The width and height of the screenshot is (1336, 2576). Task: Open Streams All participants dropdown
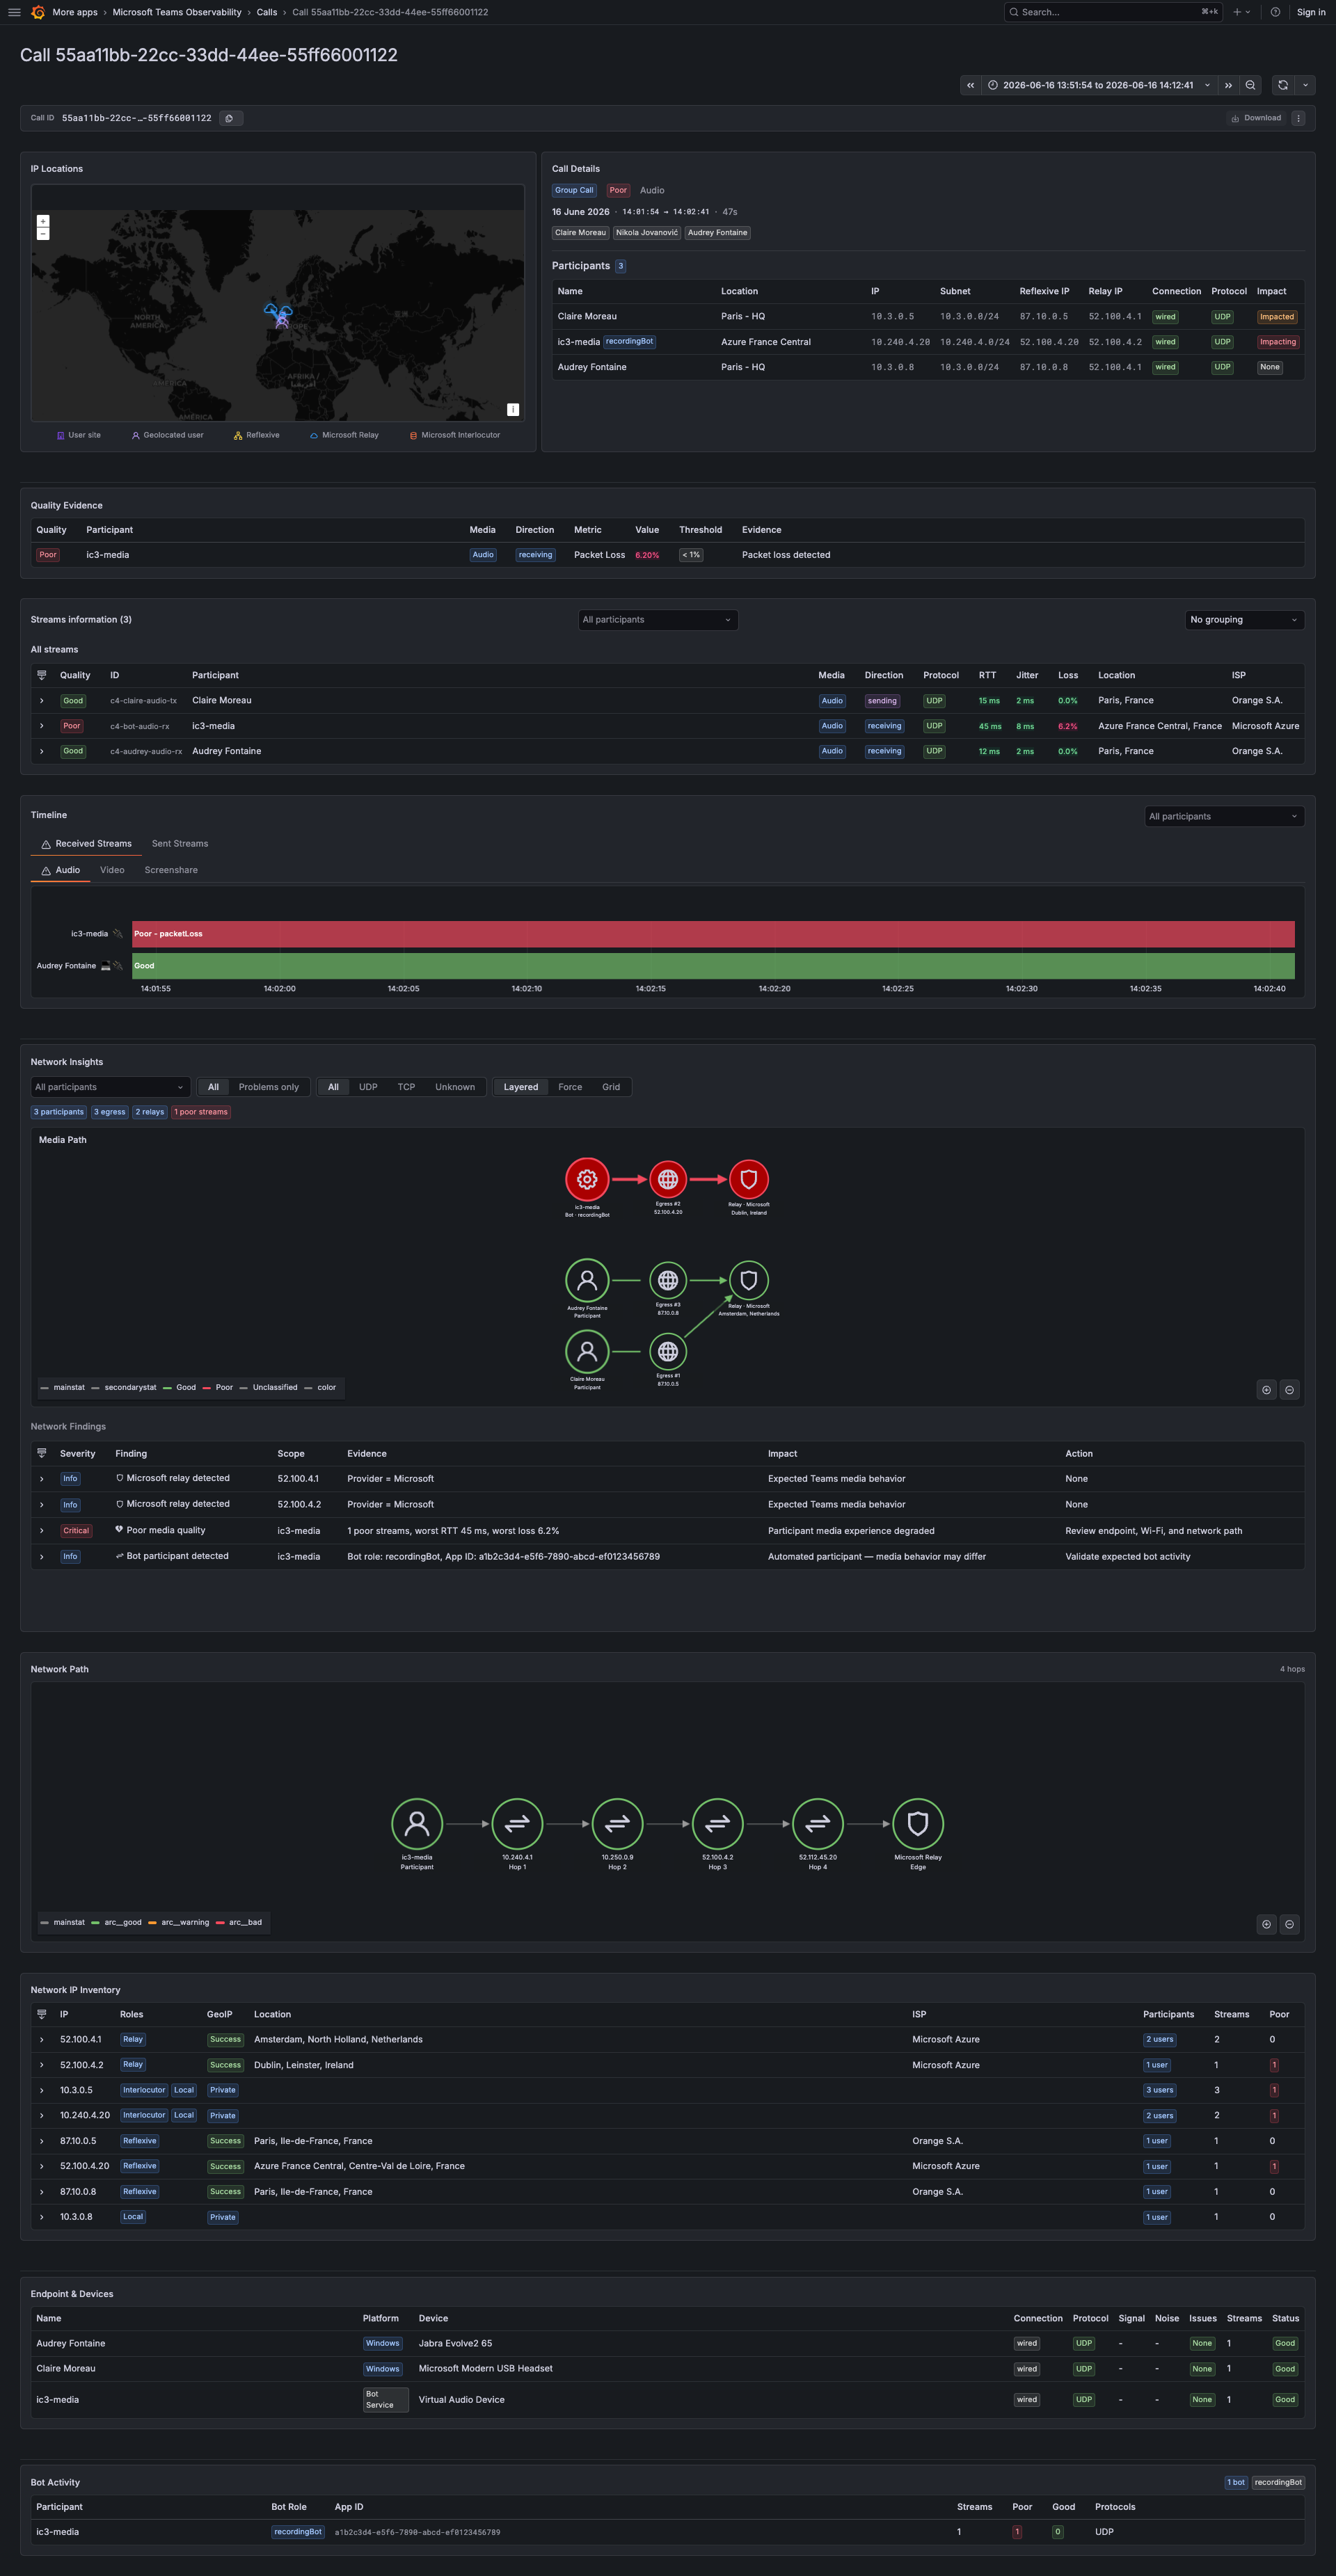[658, 620]
